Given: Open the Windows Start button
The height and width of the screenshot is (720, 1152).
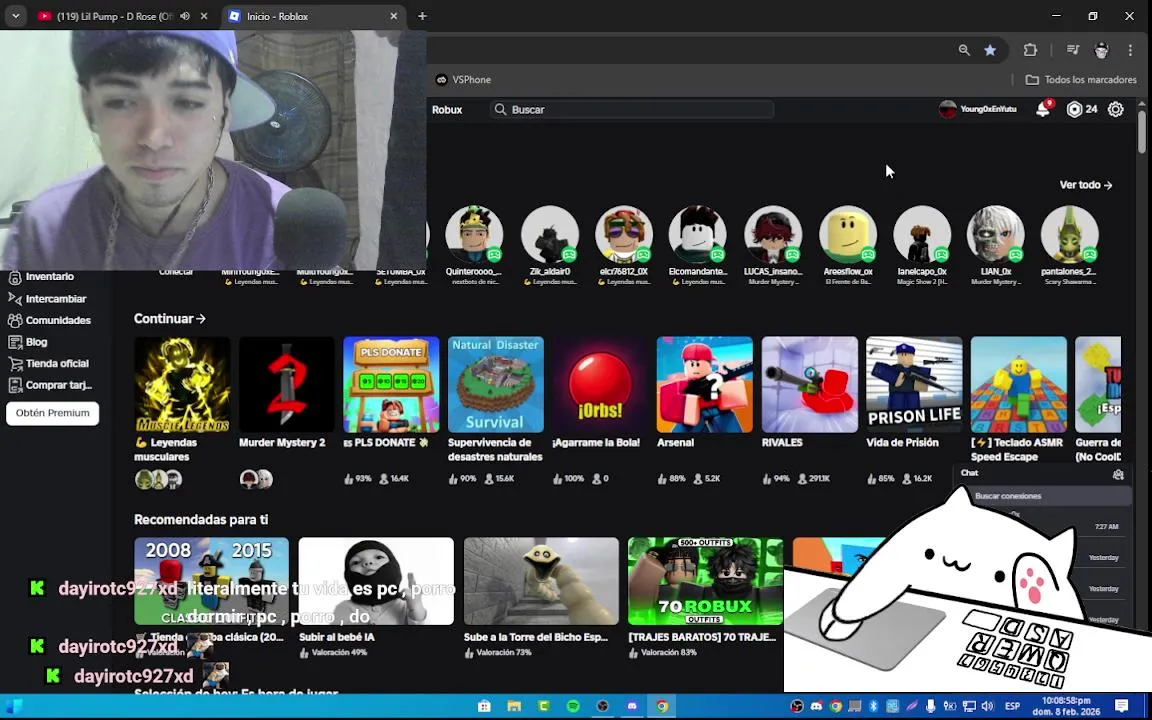Looking at the screenshot, I should (x=14, y=707).
